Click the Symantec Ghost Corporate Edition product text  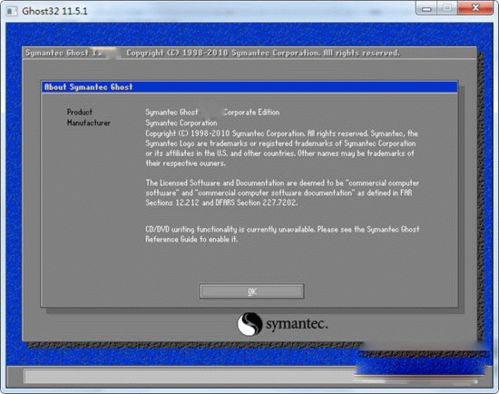click(212, 112)
